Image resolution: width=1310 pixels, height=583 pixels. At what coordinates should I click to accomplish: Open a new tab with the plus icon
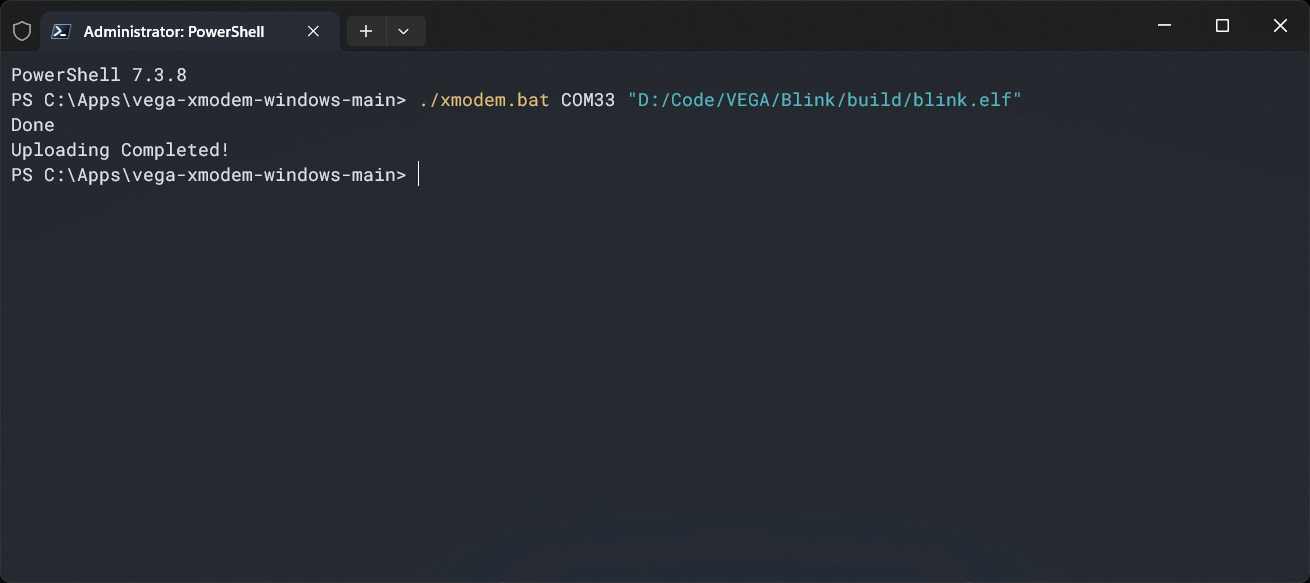pos(366,31)
